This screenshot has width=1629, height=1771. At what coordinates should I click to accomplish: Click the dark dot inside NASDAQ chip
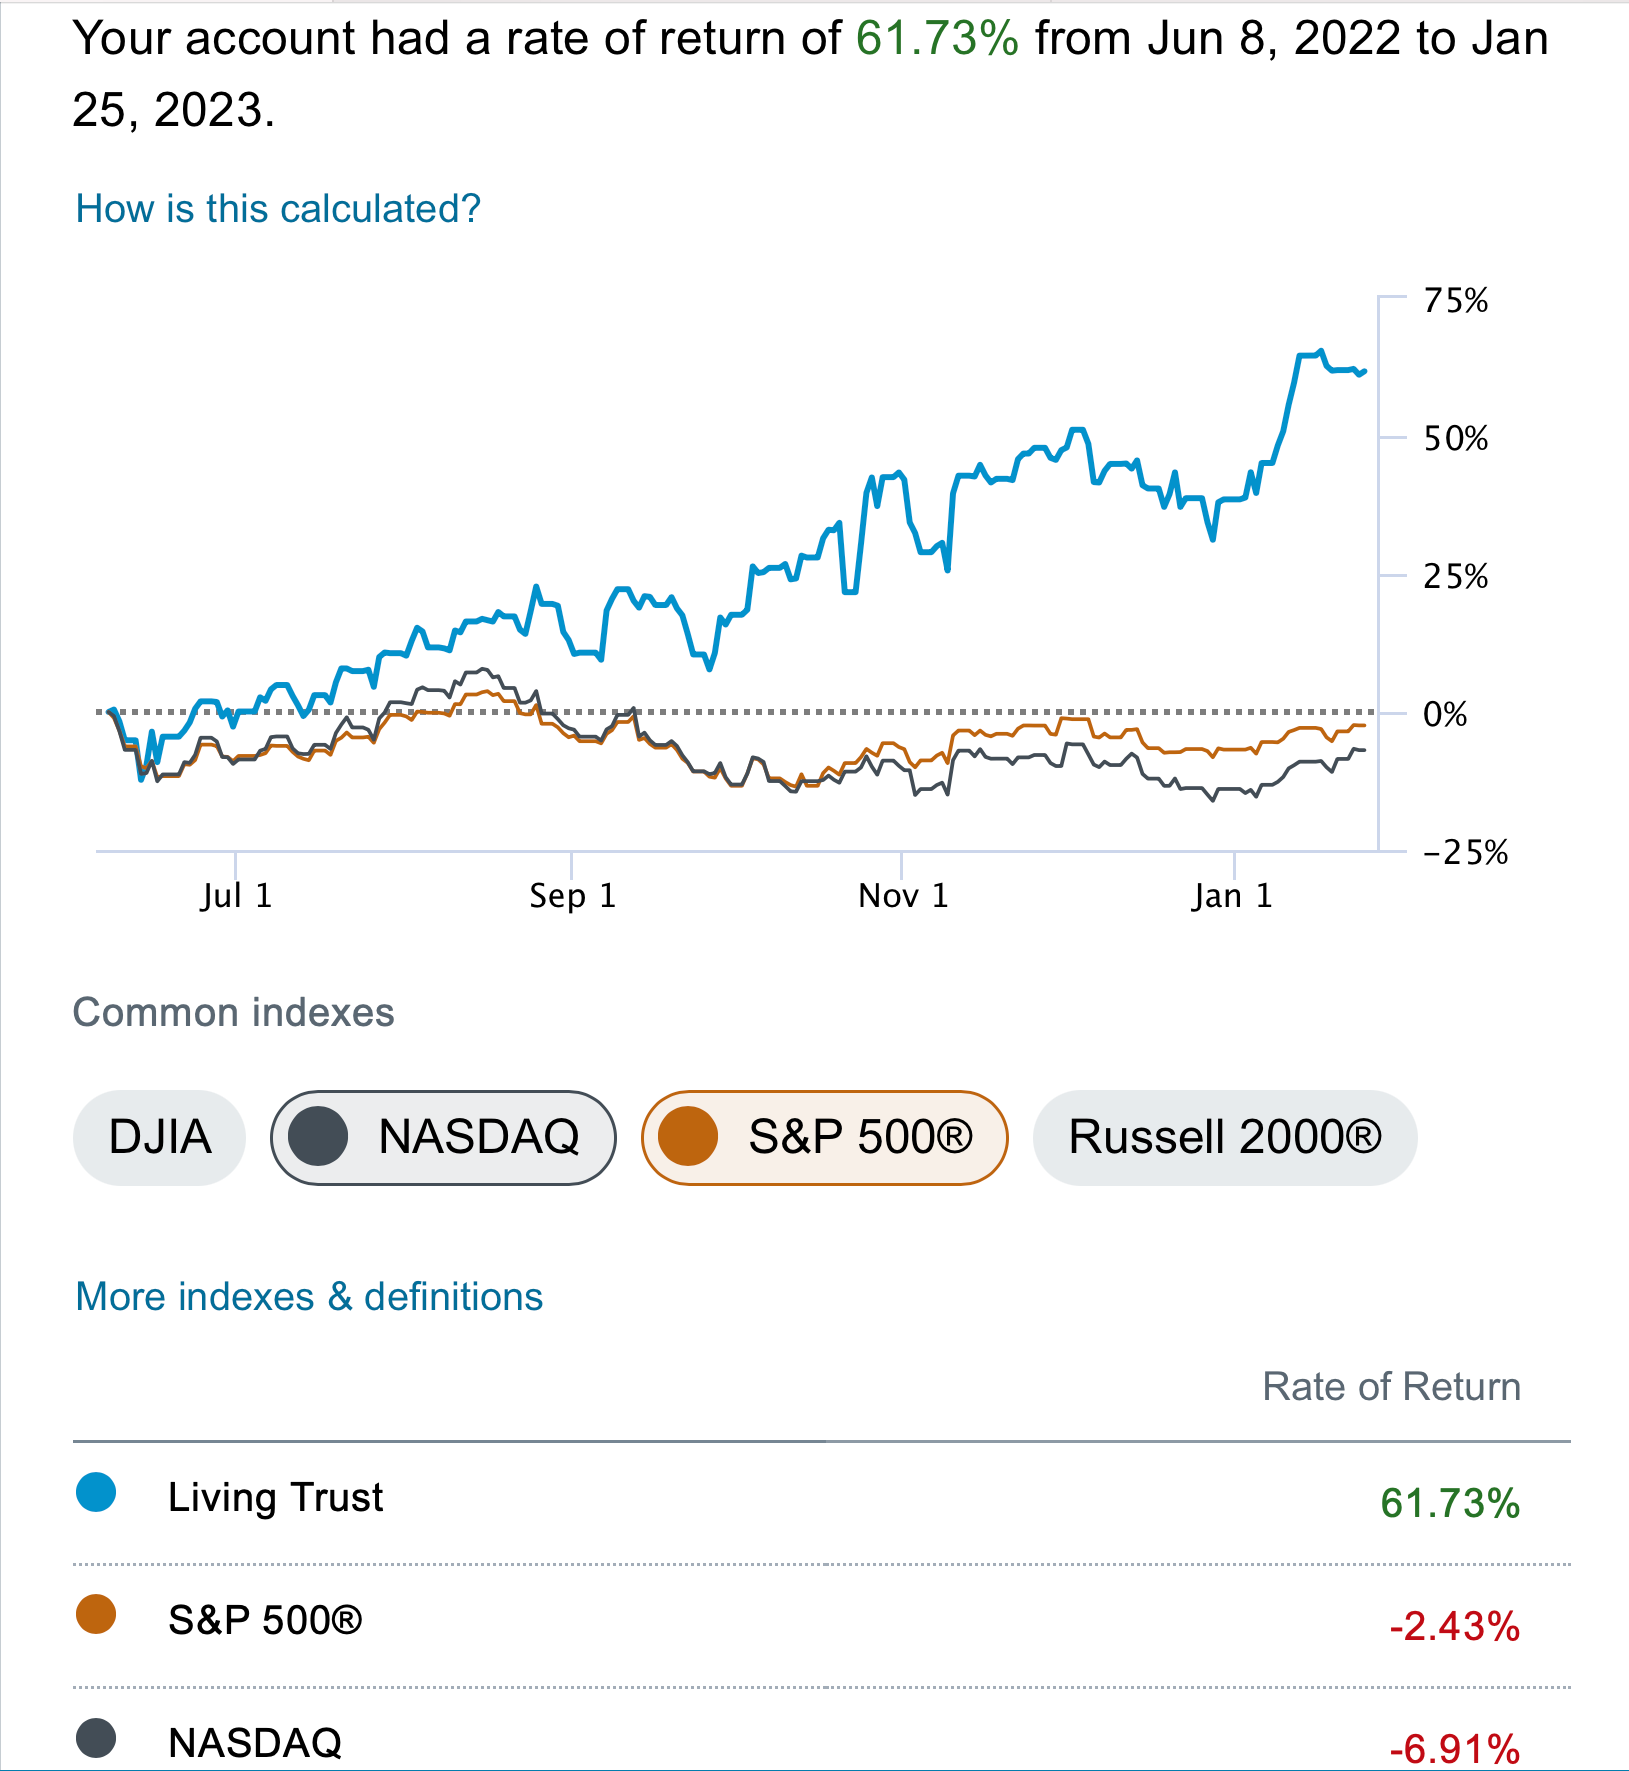318,1137
